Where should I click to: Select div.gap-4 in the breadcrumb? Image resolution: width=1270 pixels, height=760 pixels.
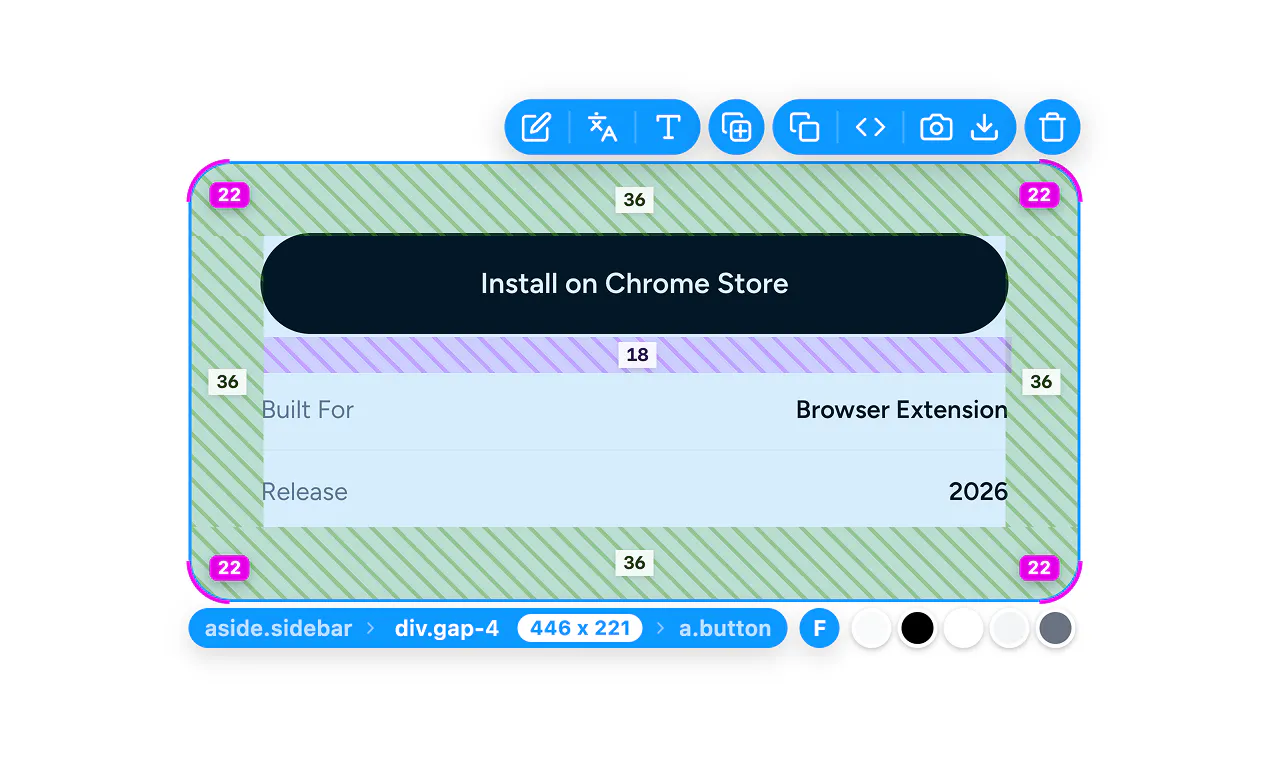pyautogui.click(x=447, y=629)
